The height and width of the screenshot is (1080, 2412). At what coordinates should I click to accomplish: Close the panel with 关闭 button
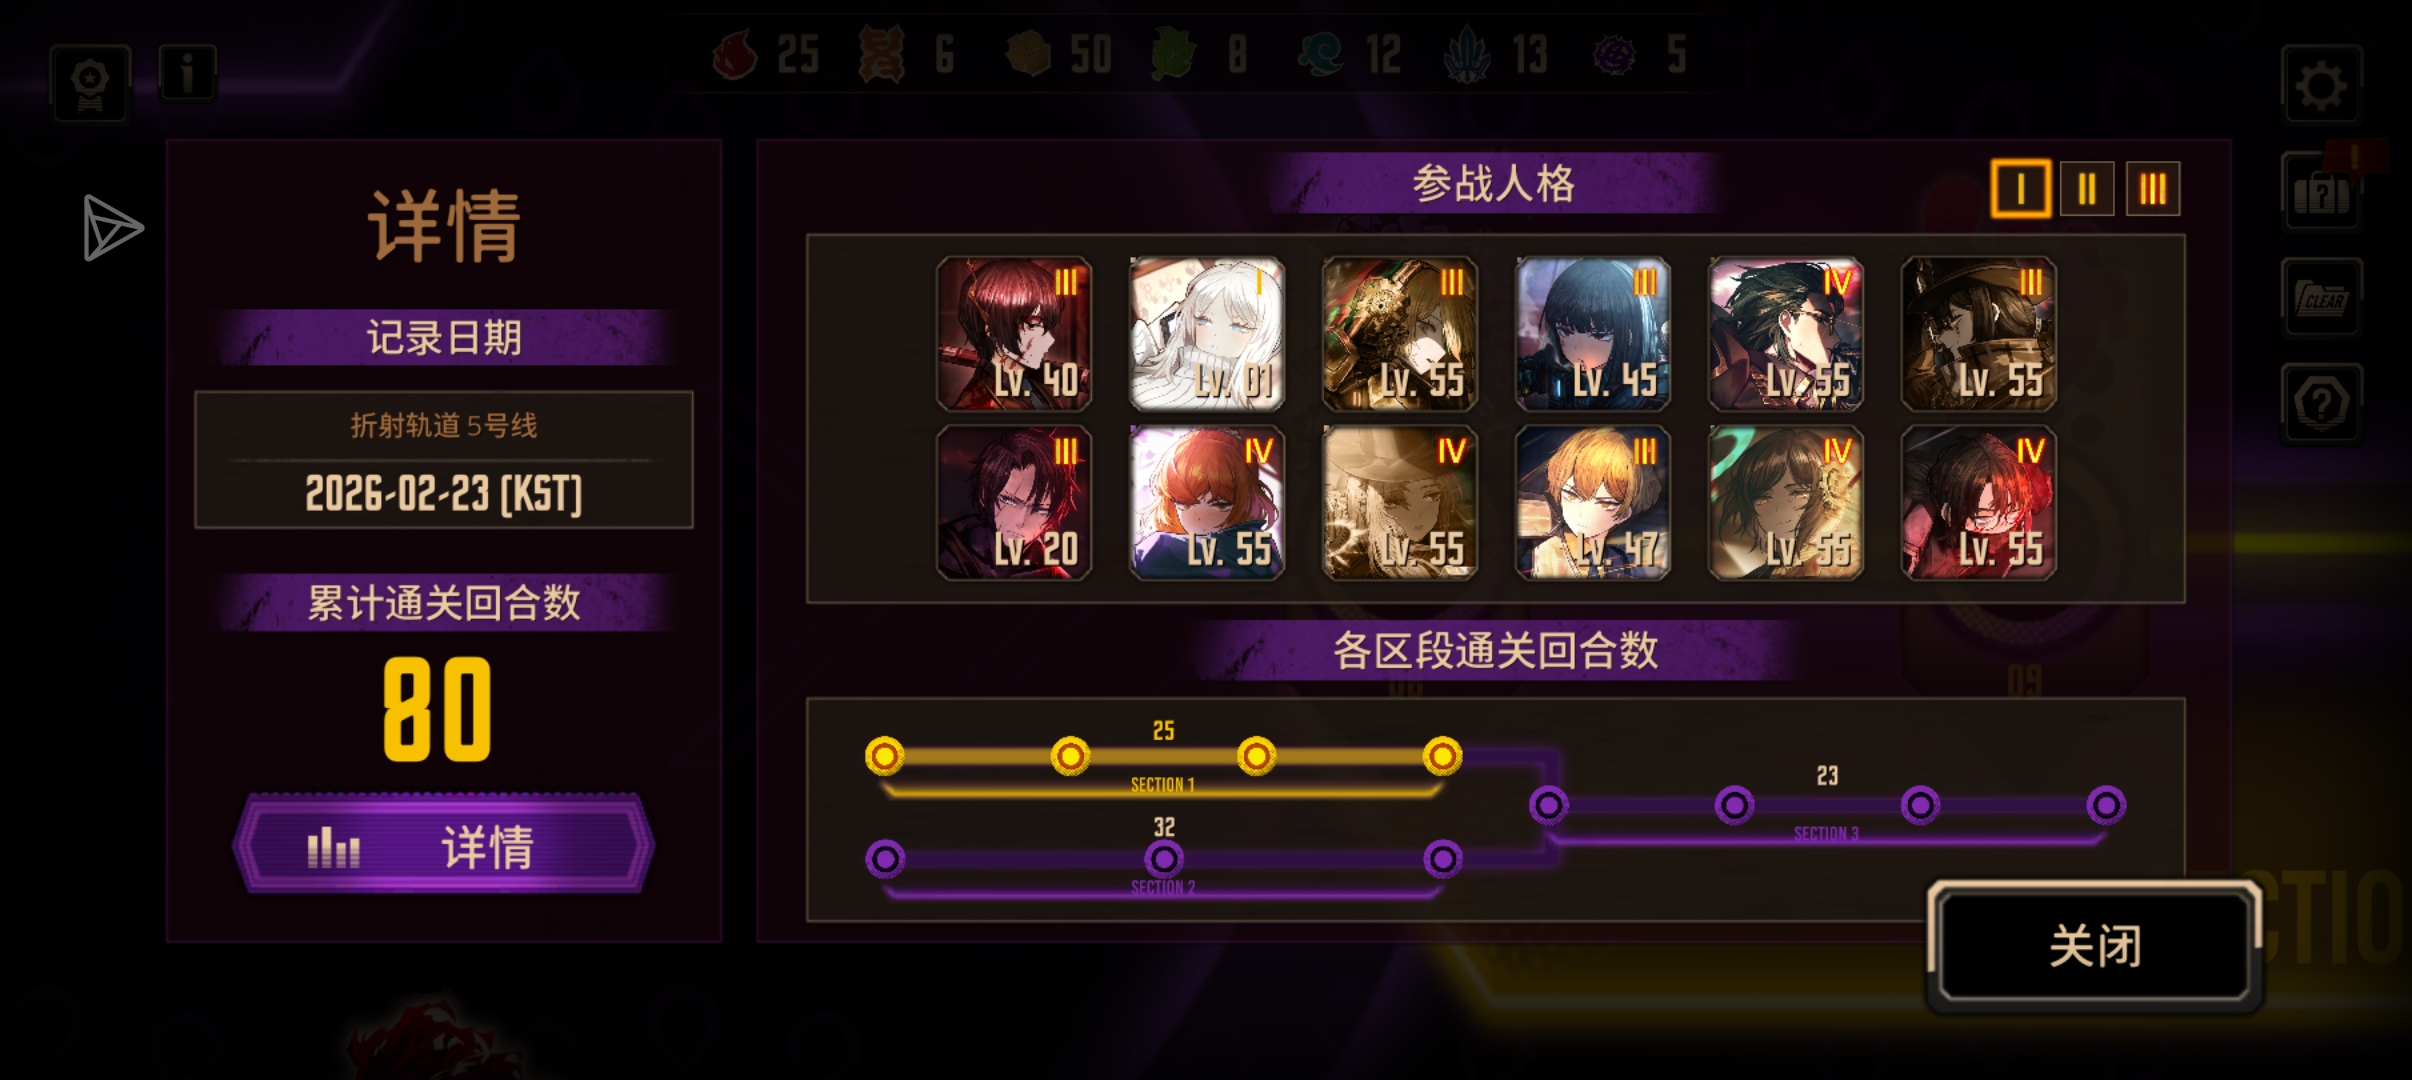(2095, 945)
